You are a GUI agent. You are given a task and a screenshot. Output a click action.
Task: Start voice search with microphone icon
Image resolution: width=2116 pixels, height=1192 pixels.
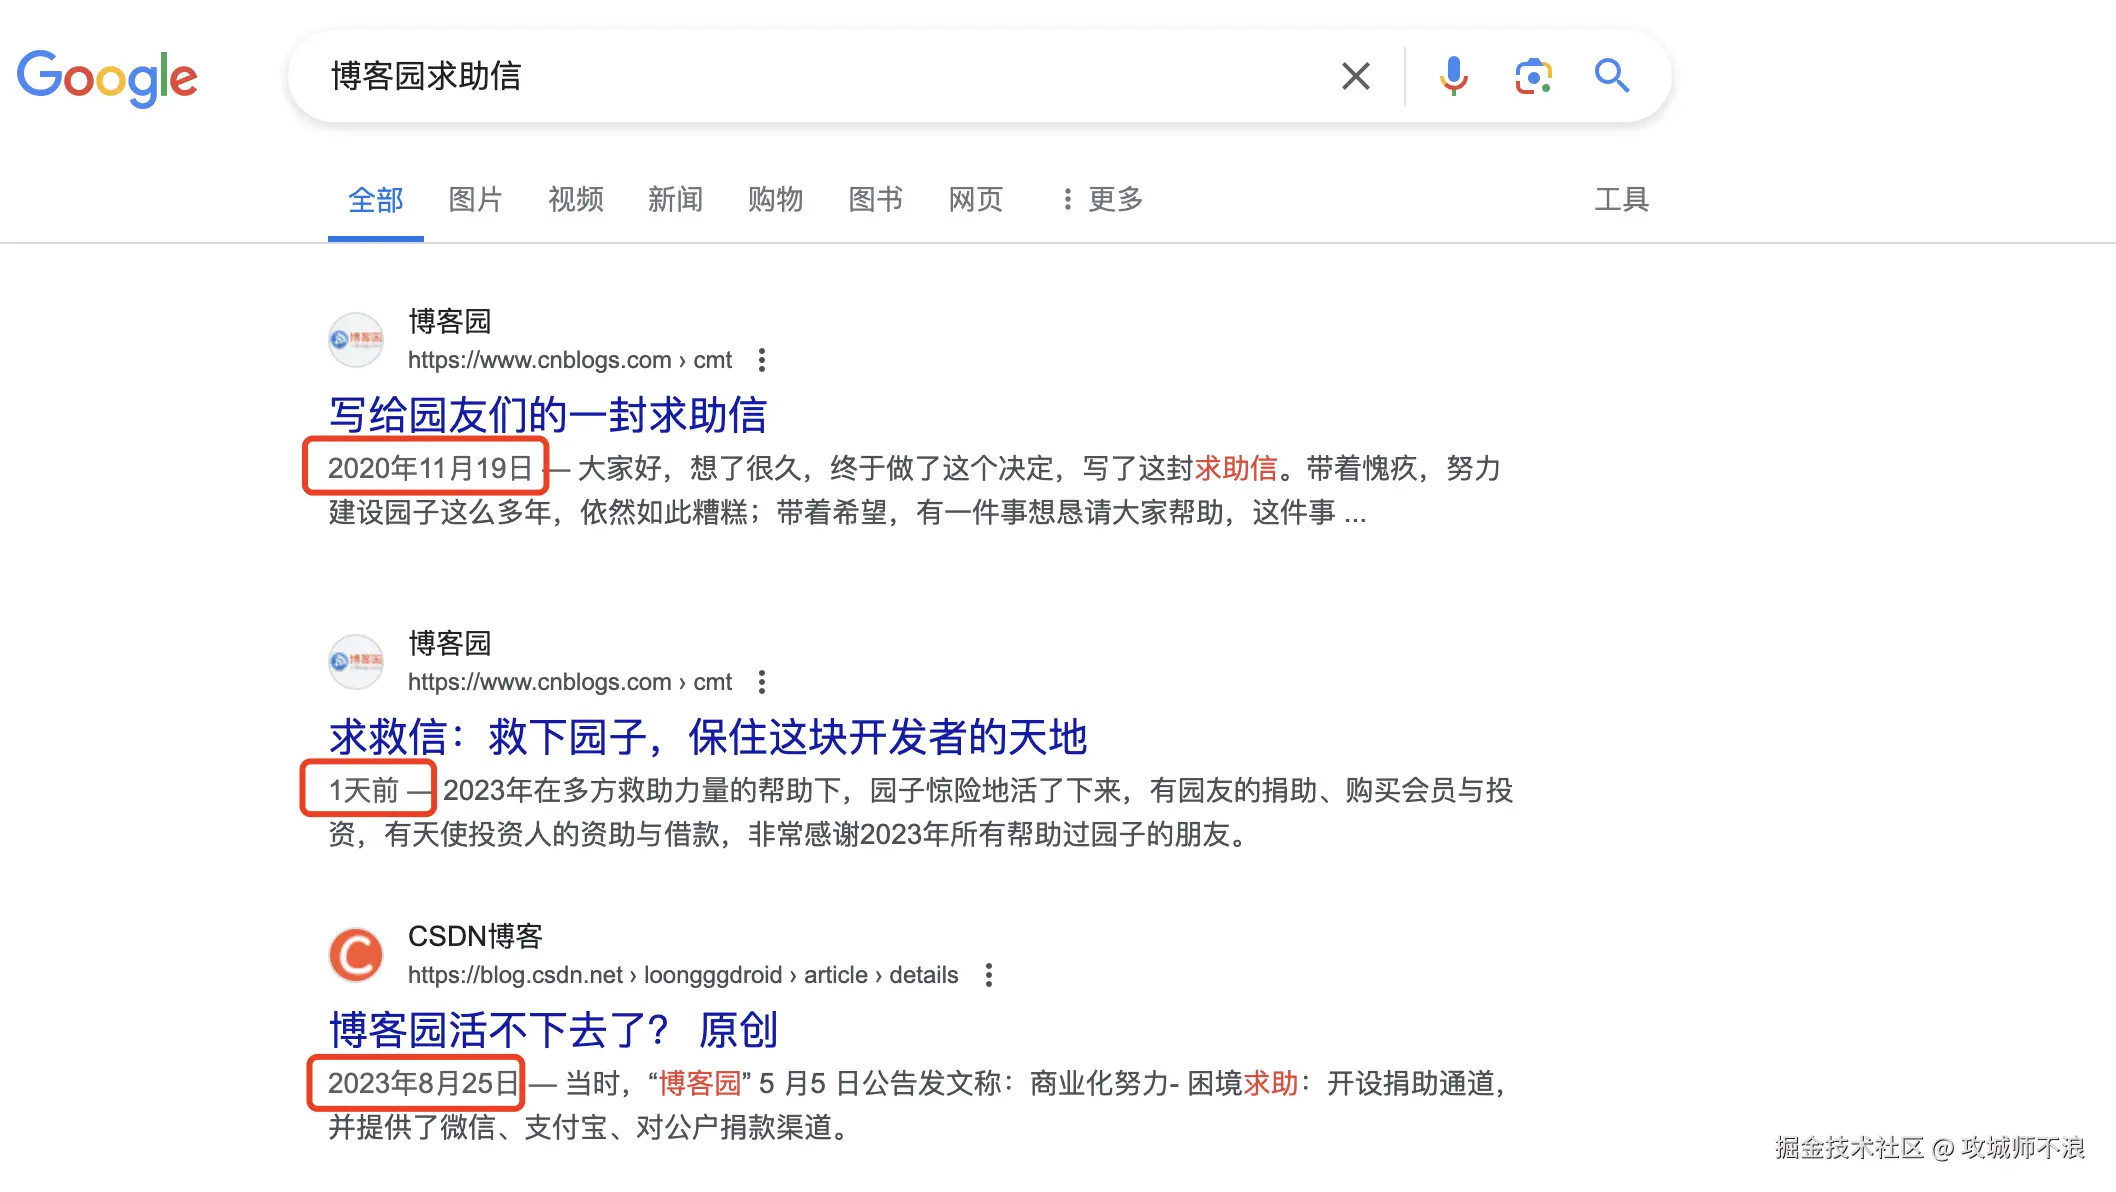[1453, 76]
